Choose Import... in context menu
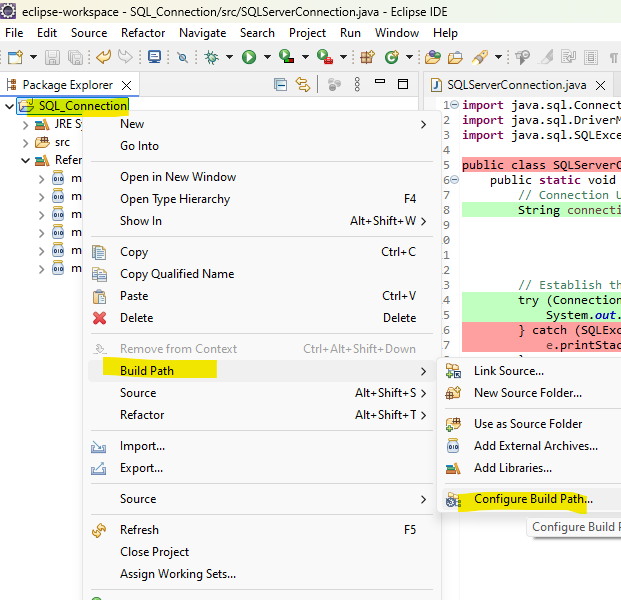The width and height of the screenshot is (621, 600). [x=261, y=446]
